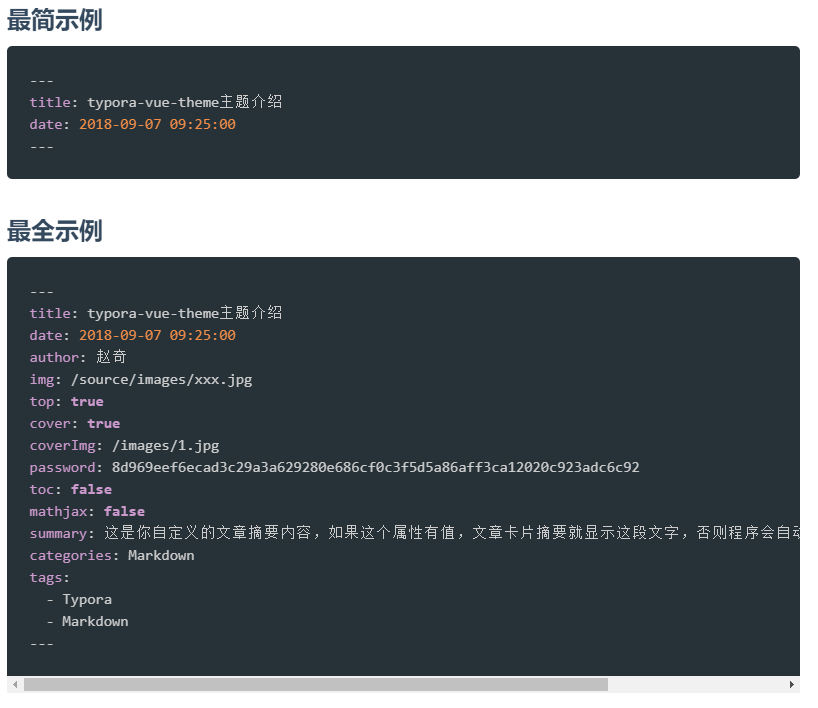Image resolution: width=818 pixels, height=708 pixels.
Task: Click the 'tags:' key
Action: (x=50, y=578)
